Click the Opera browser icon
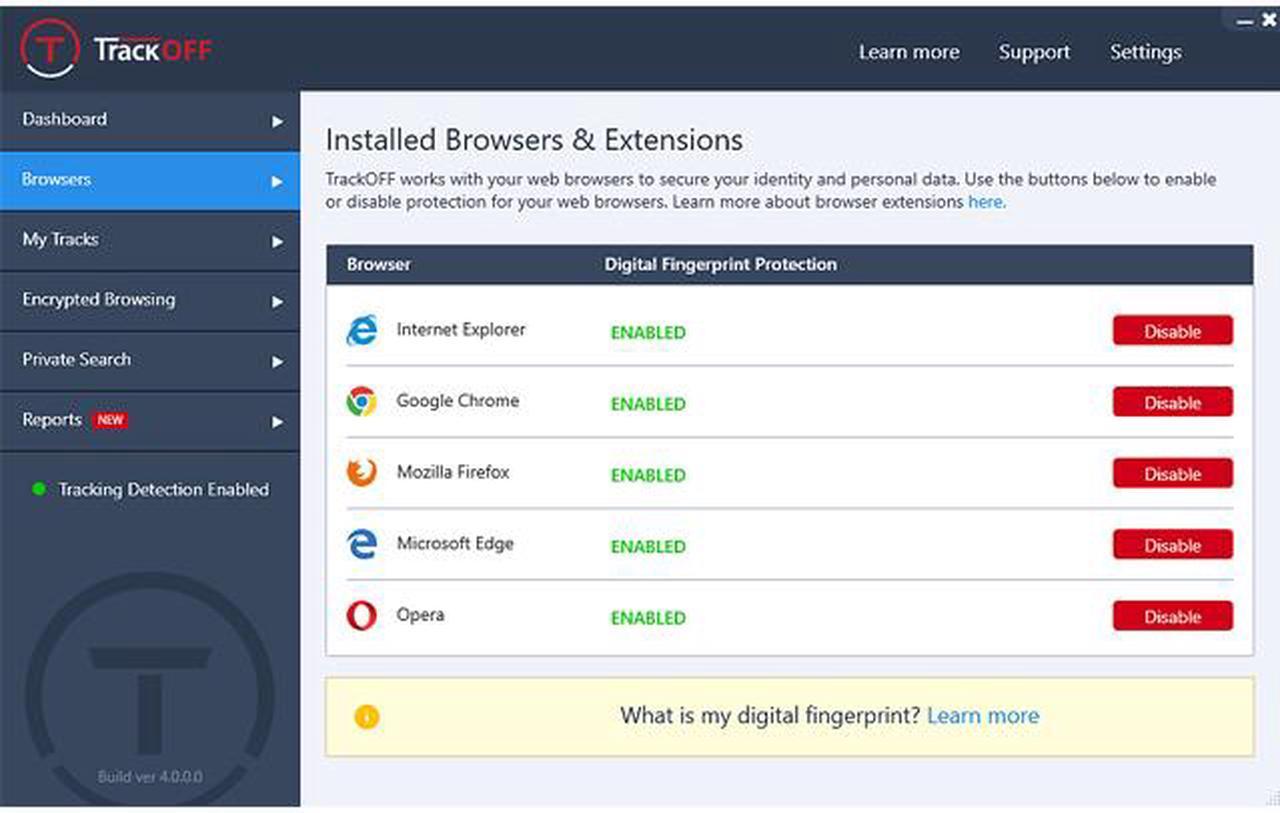 tap(361, 615)
